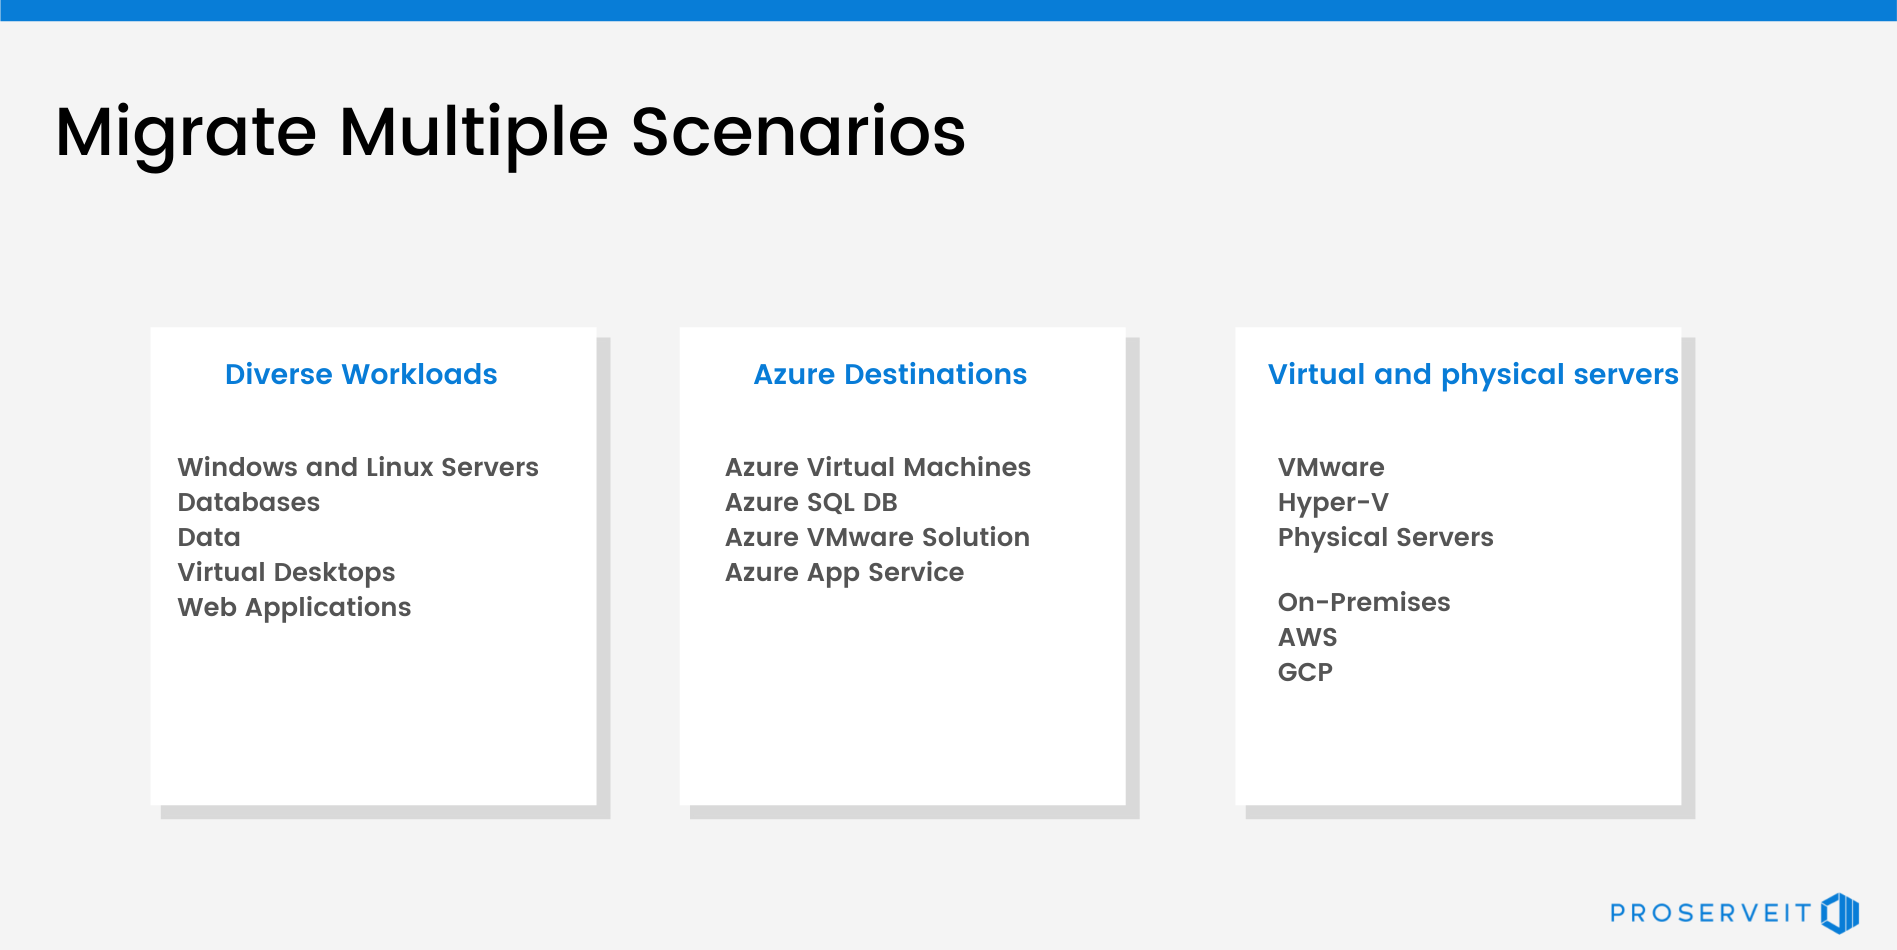The height and width of the screenshot is (950, 1897).
Task: Click the On-Premises list item
Action: click(1364, 602)
